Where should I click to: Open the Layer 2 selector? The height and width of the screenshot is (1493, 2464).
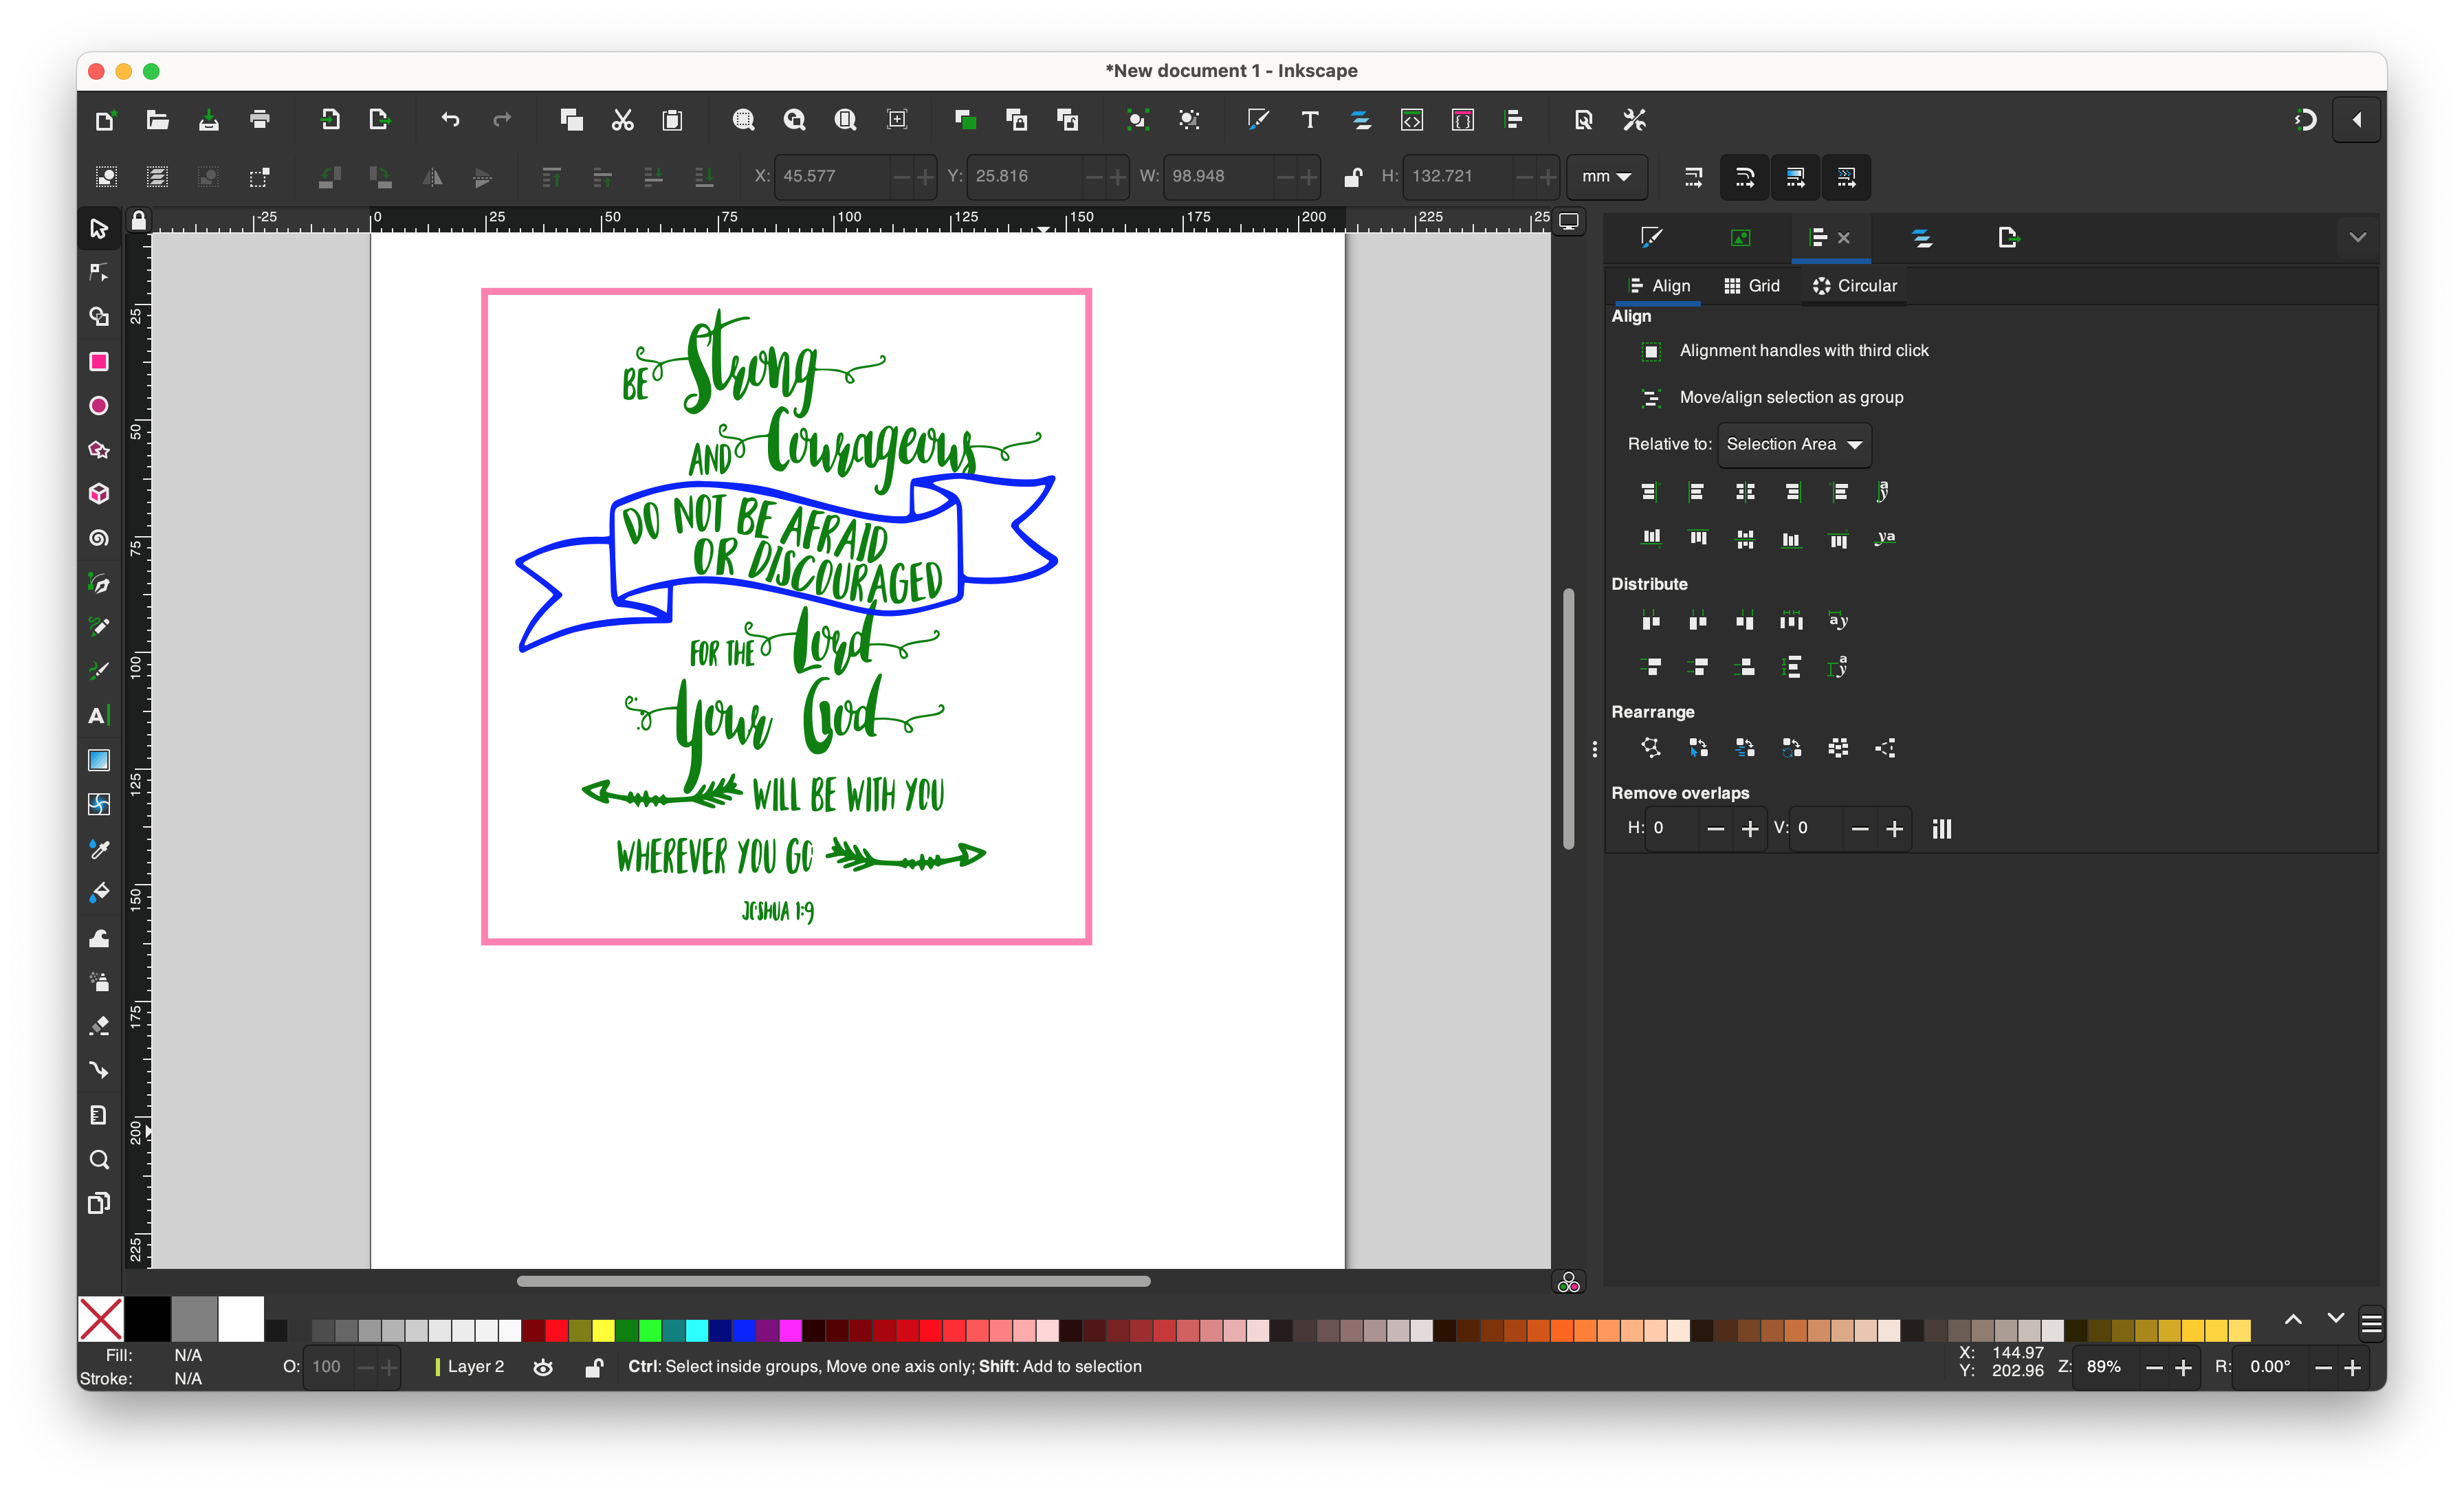coord(470,1366)
